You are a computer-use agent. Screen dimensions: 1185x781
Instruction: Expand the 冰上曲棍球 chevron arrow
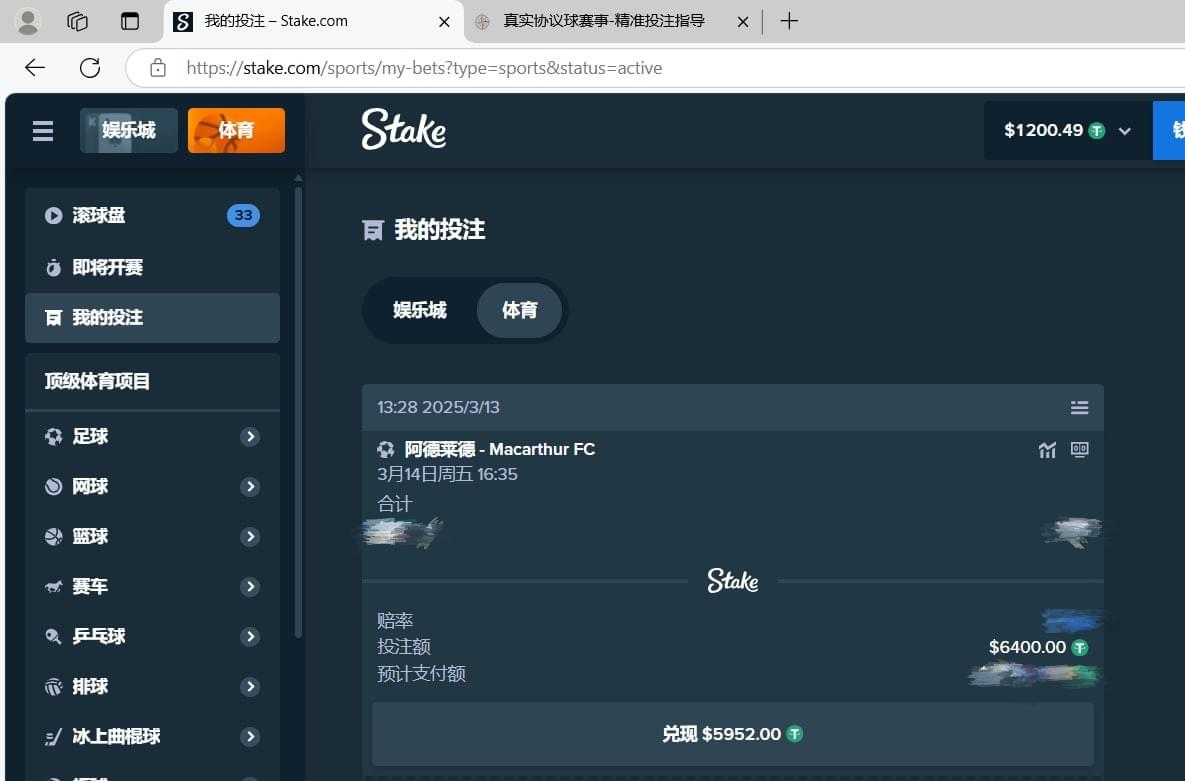250,736
